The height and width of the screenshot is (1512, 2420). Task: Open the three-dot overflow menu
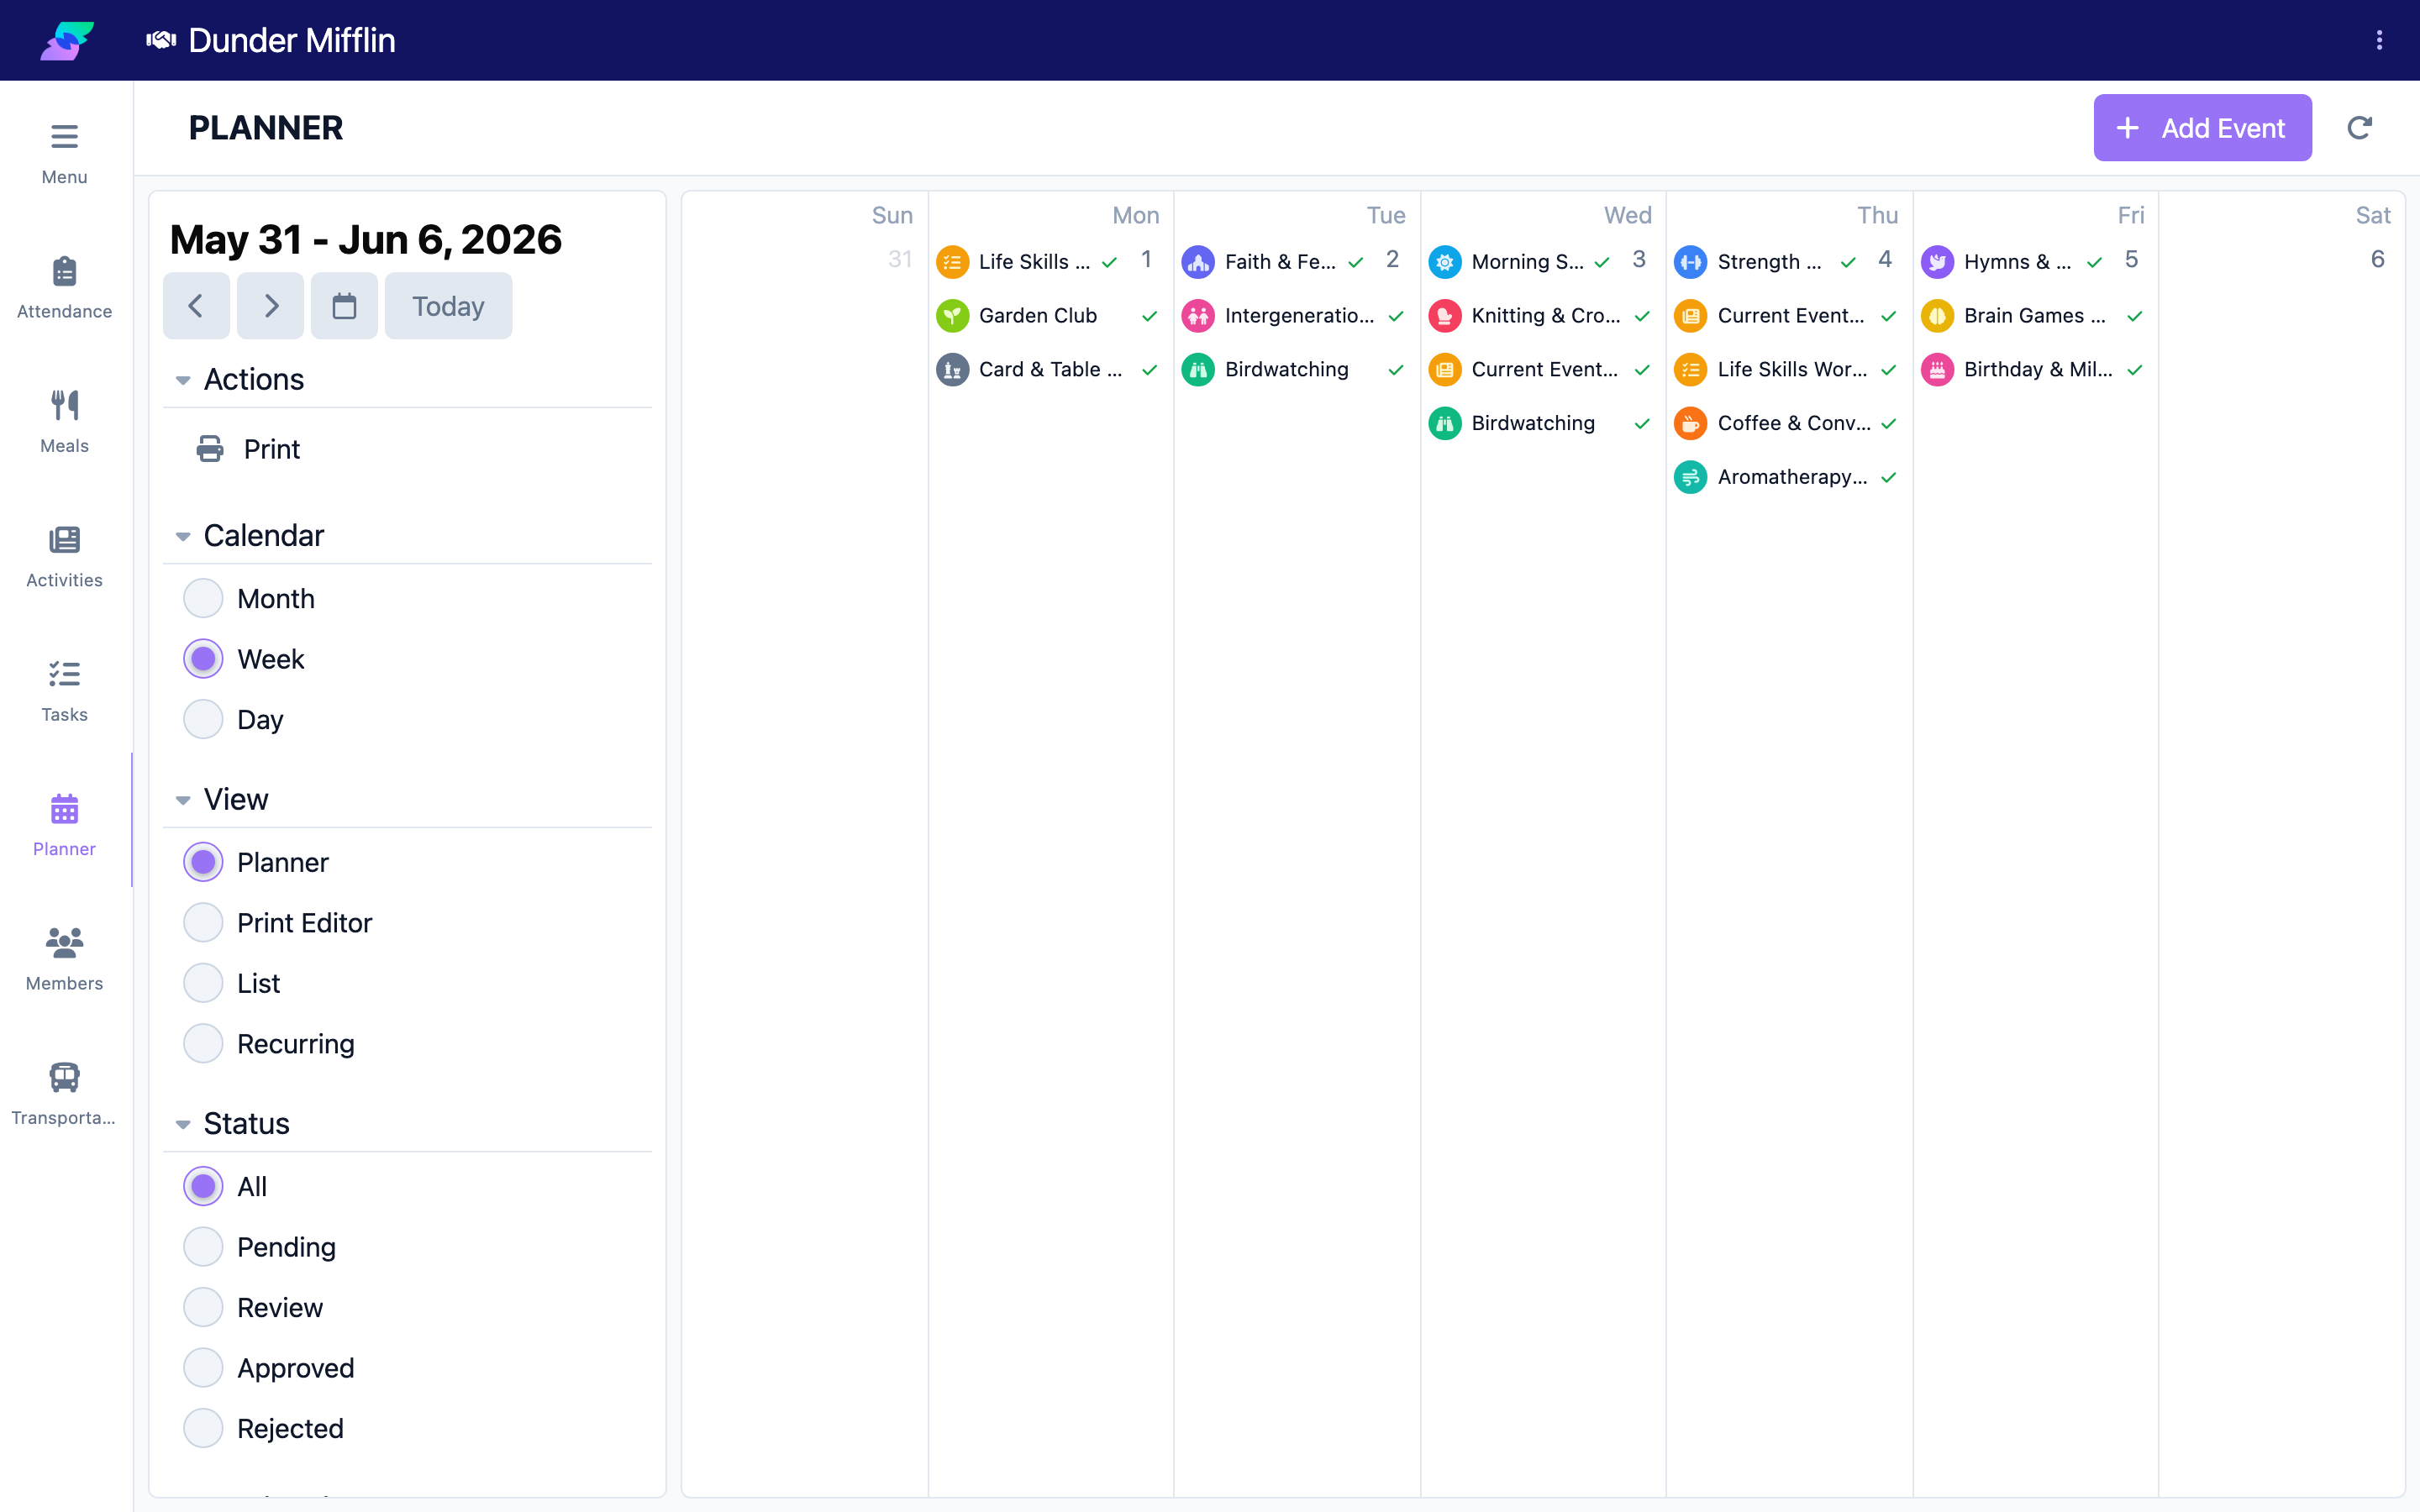2379,40
